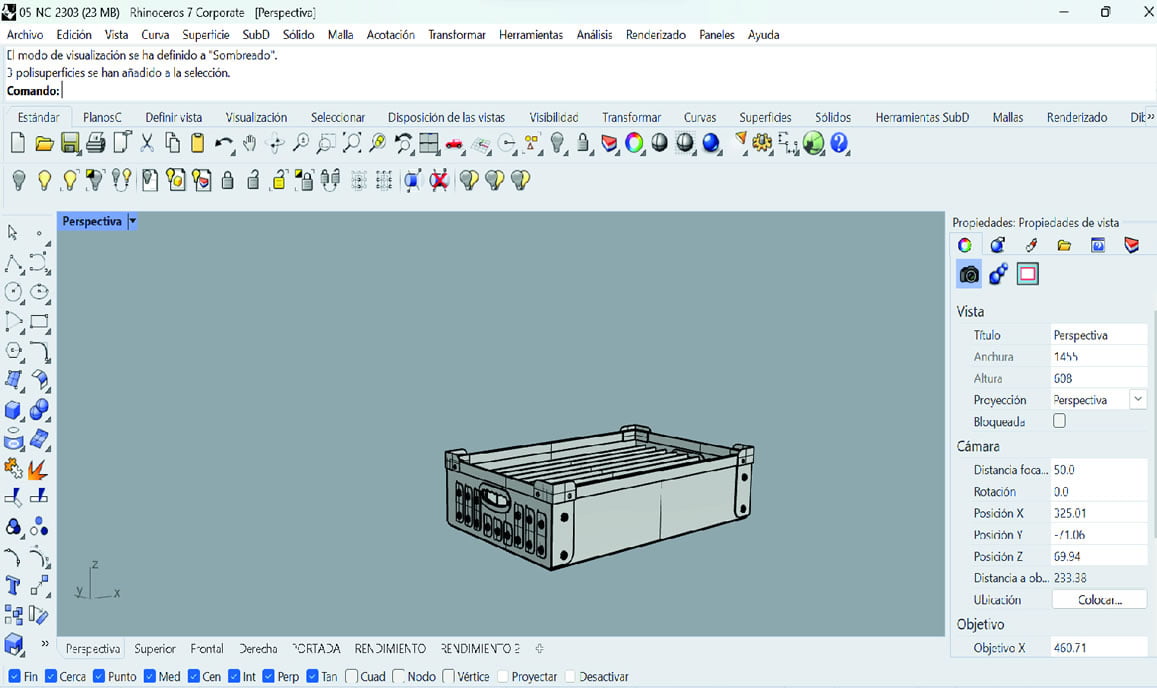Undo the last action with the undo arrow

coord(224,143)
